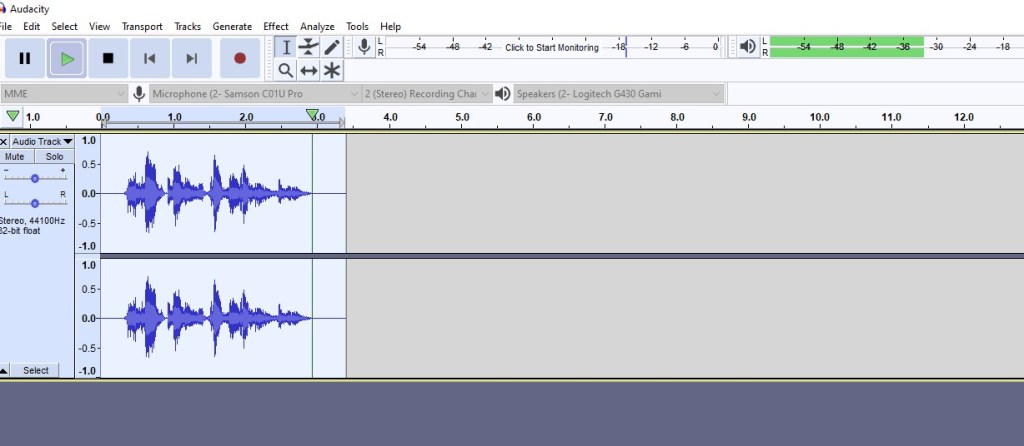Mute the audio track

15,157
